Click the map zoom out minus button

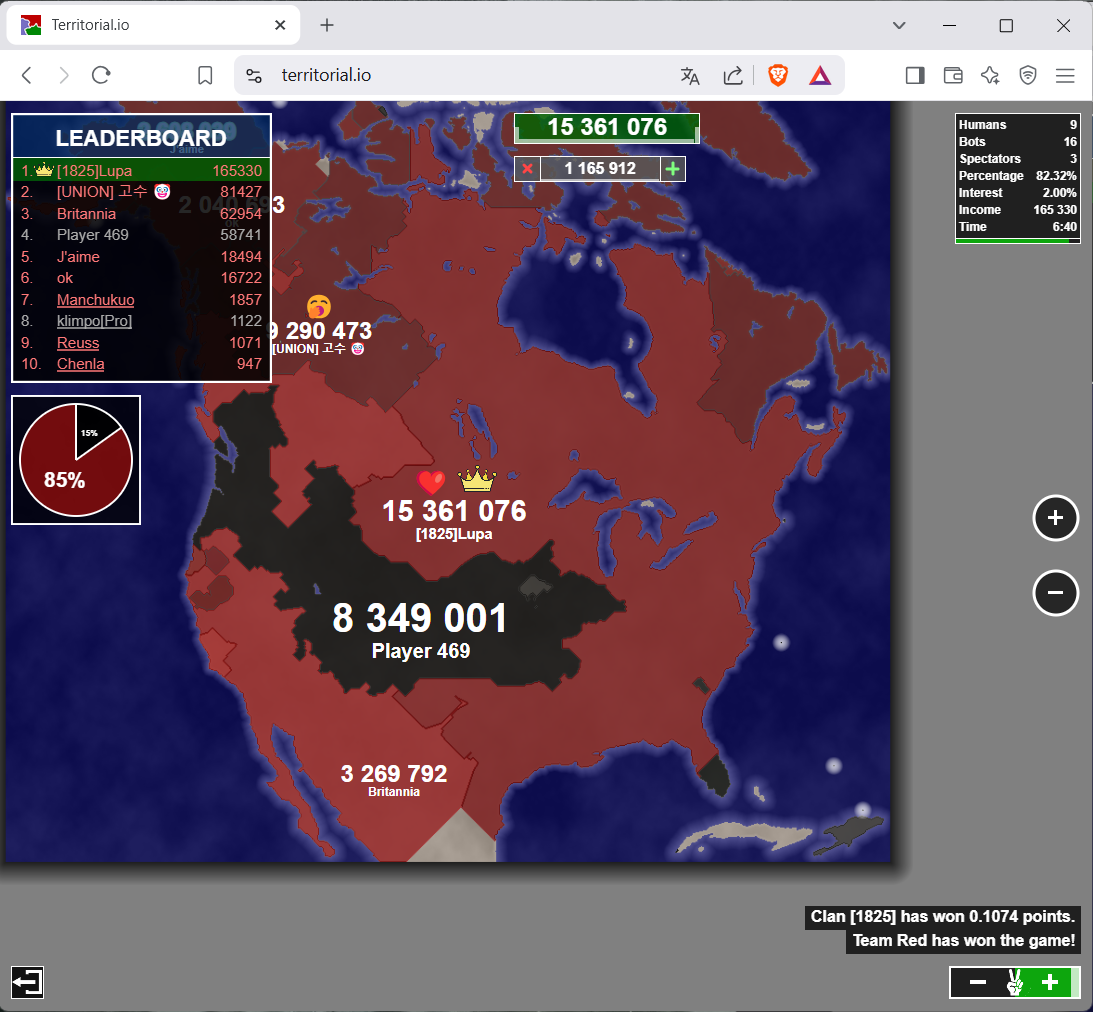[x=1055, y=593]
